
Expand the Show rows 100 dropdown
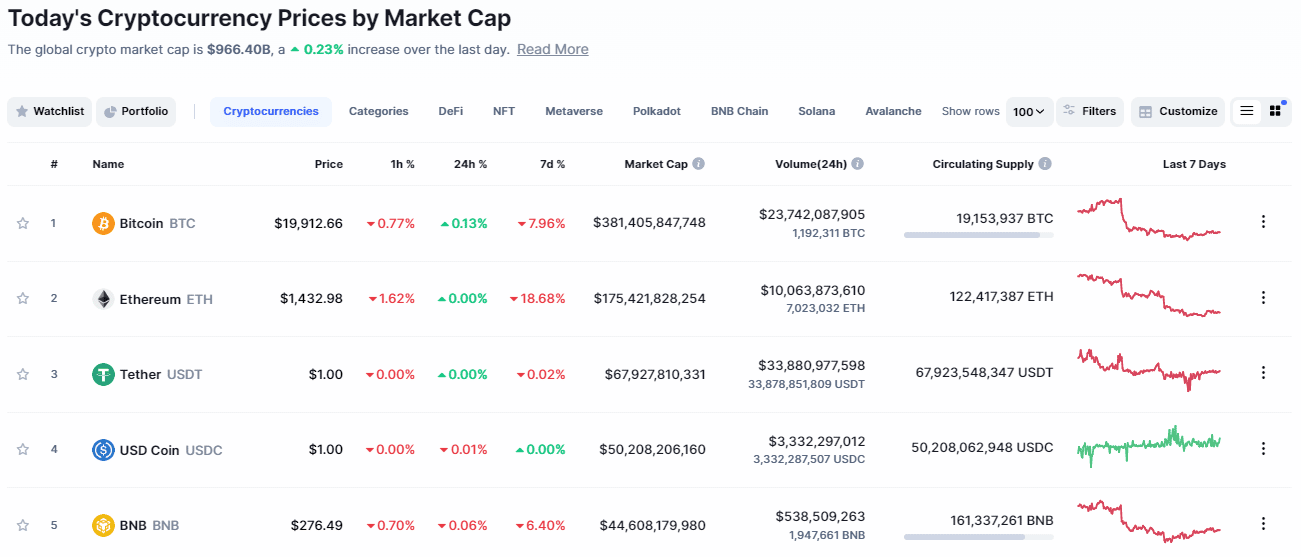click(1029, 111)
